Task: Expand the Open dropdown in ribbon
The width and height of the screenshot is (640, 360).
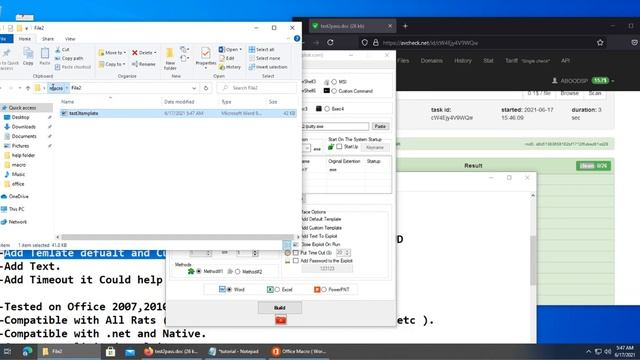Action: pyautogui.click(x=240, y=49)
